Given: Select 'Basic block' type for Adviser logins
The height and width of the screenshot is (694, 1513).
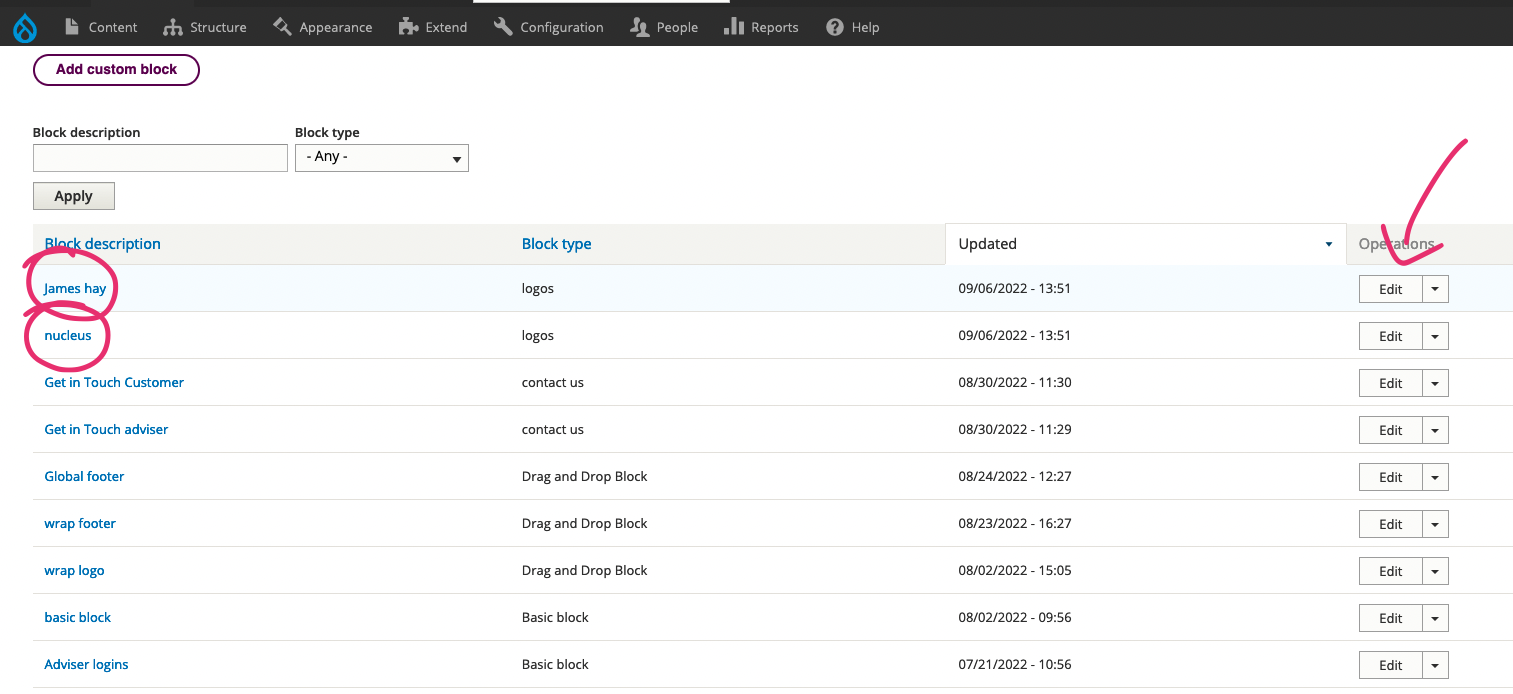Looking at the screenshot, I should click(556, 665).
